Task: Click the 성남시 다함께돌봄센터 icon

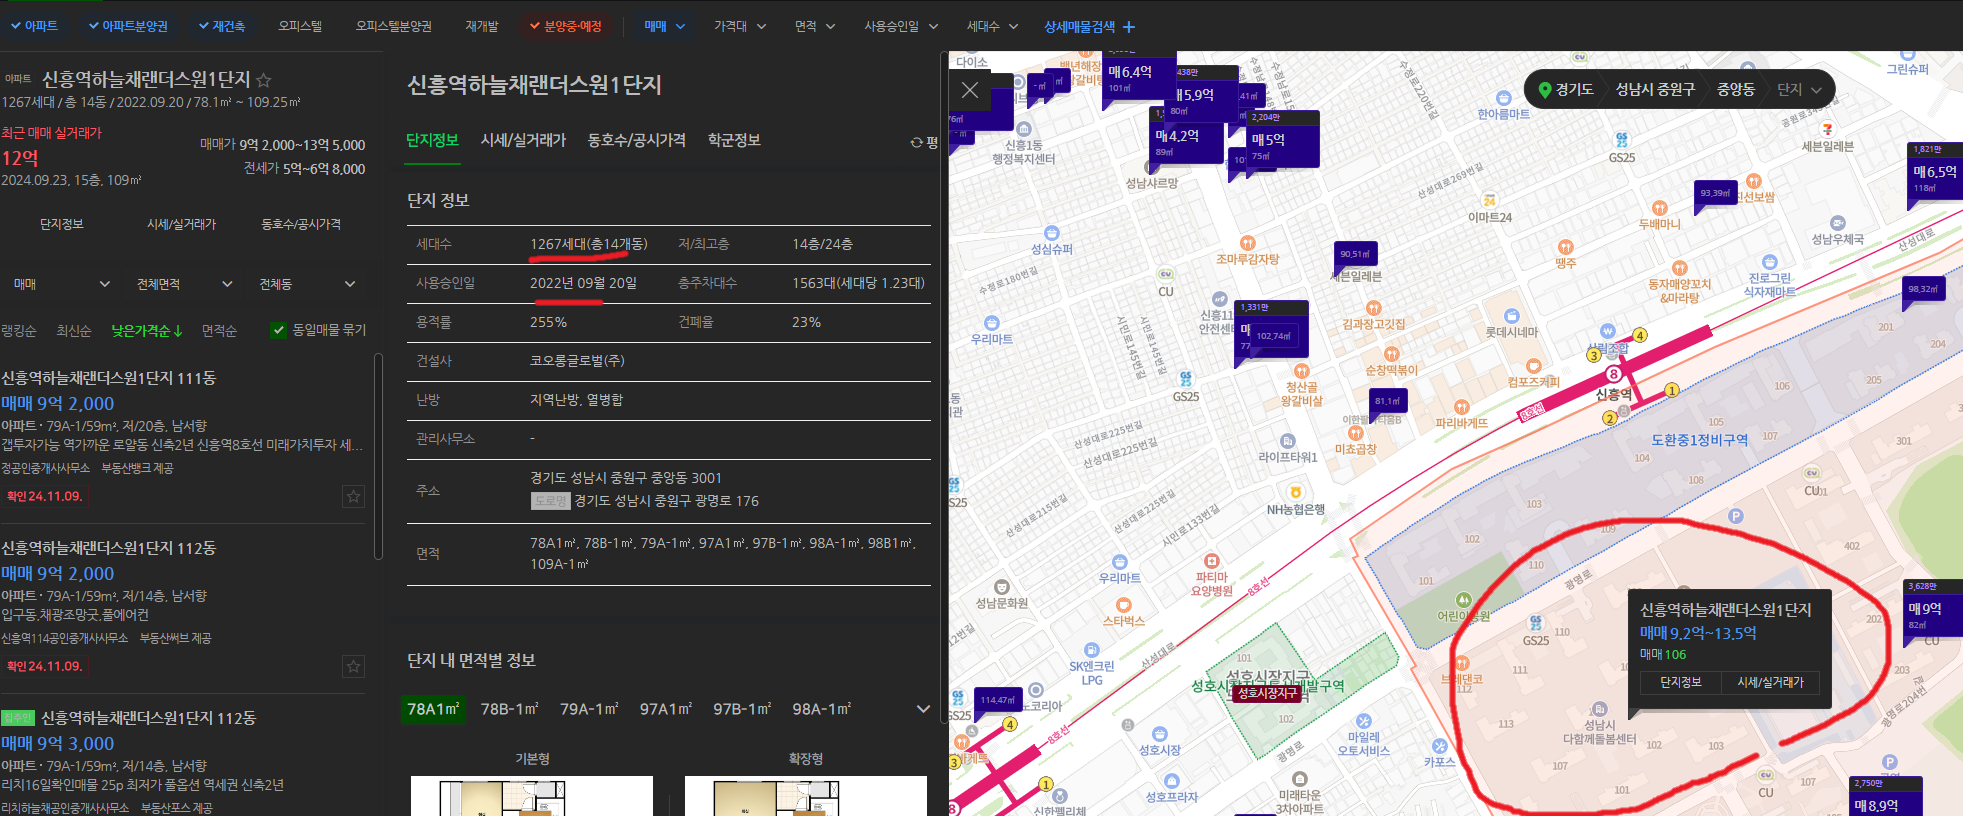Action: tap(1599, 709)
